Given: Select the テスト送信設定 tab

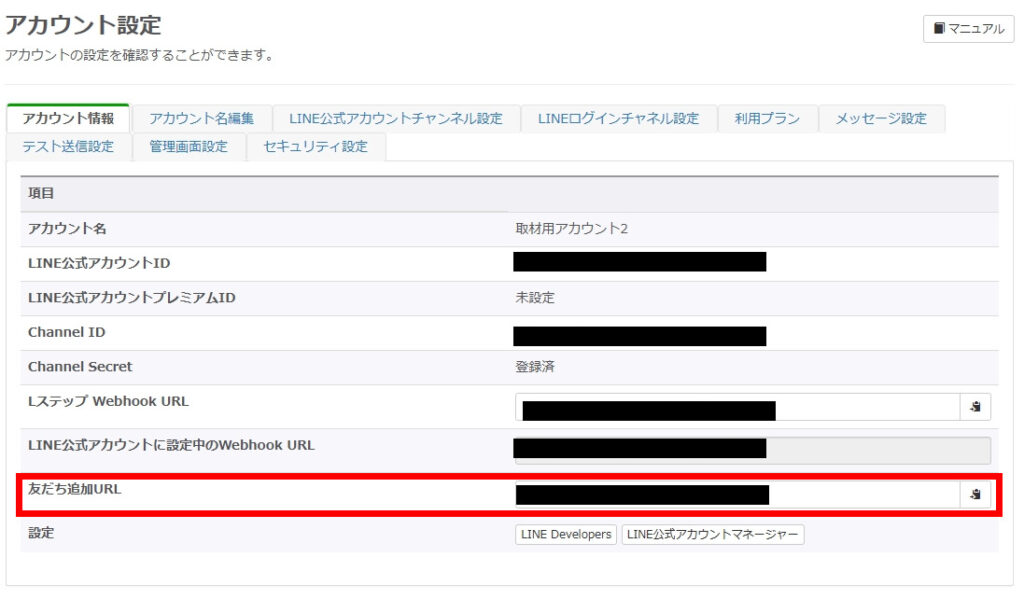Looking at the screenshot, I should click(68, 146).
